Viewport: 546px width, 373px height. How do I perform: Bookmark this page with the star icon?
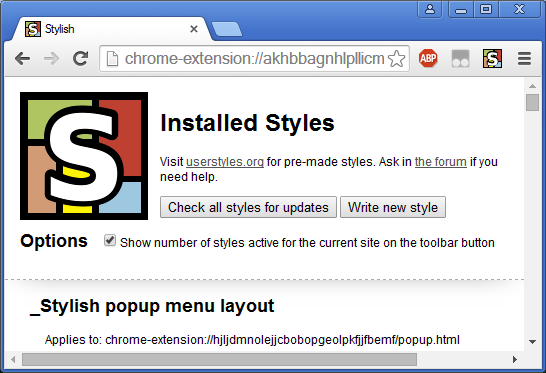click(397, 59)
